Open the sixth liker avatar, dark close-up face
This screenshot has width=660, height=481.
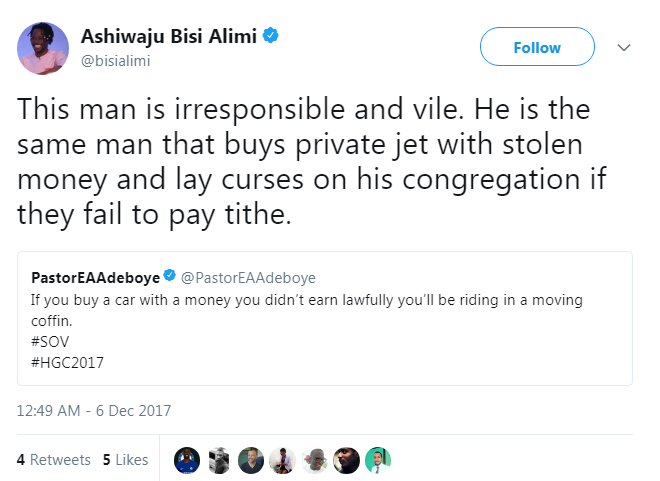(x=345, y=460)
